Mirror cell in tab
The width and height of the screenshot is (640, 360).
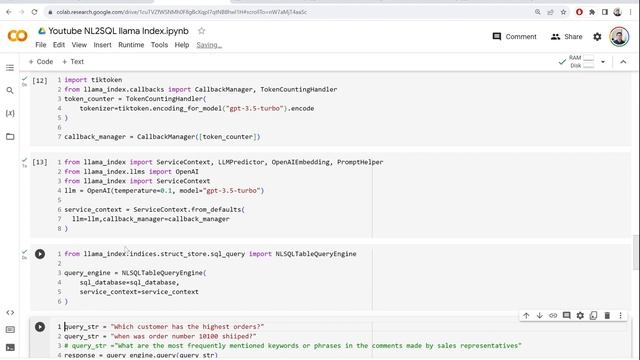pyautogui.click(x=593, y=316)
